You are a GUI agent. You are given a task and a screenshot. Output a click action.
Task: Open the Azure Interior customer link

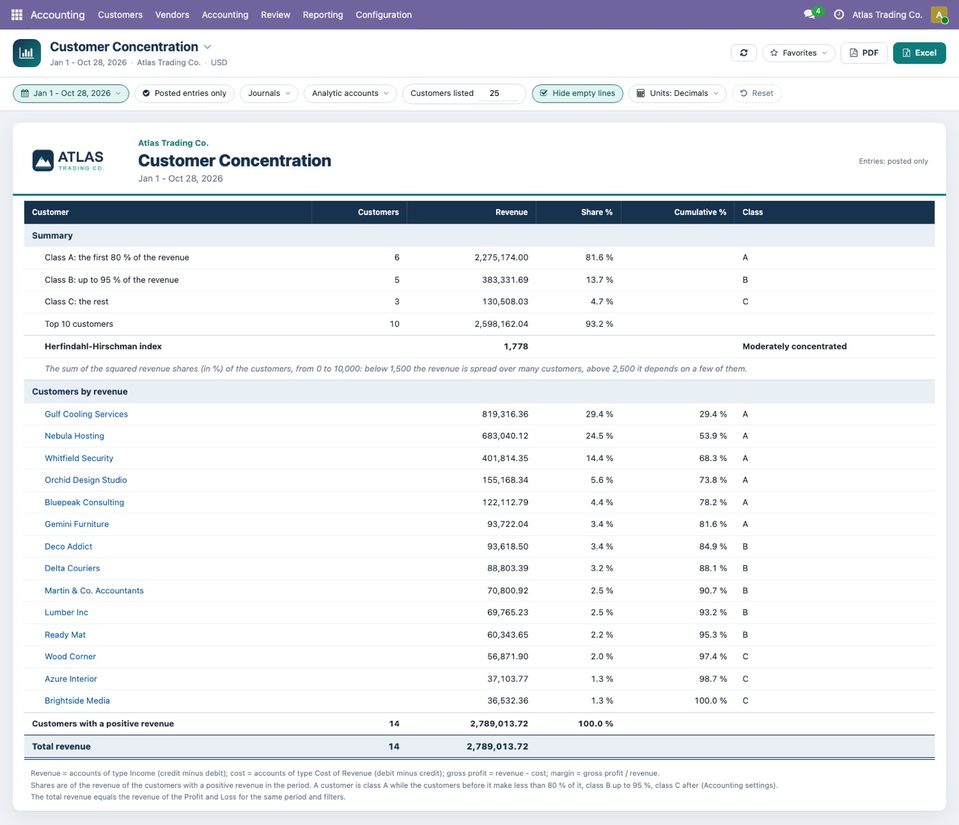71,679
